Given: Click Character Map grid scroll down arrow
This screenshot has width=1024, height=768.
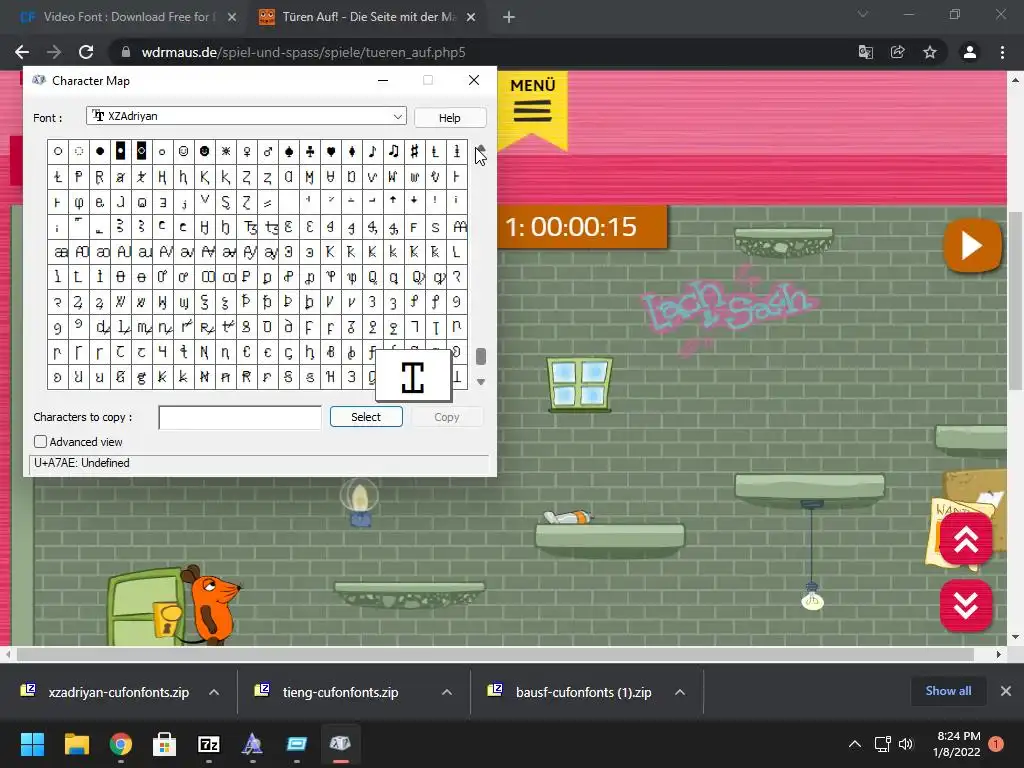Looking at the screenshot, I should pos(481,382).
